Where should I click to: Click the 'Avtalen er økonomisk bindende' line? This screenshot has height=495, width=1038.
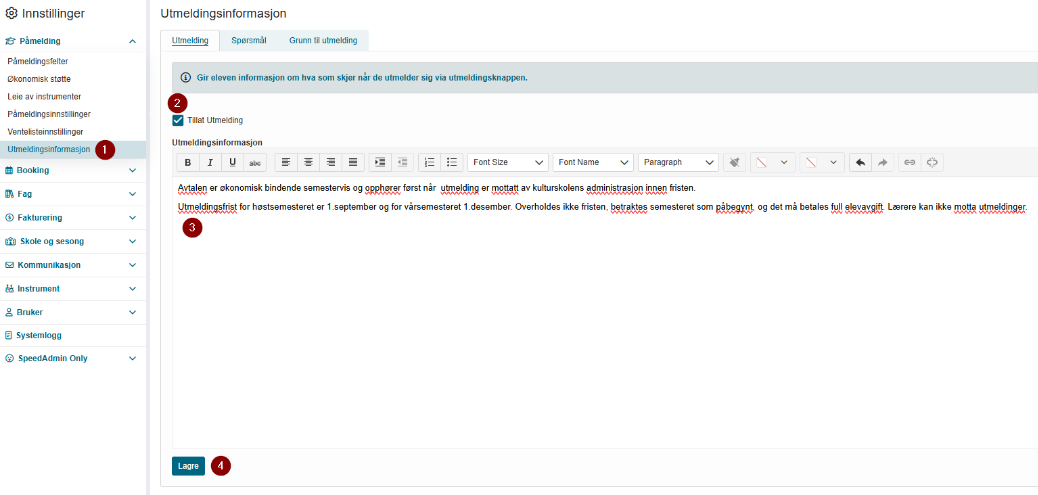point(437,189)
